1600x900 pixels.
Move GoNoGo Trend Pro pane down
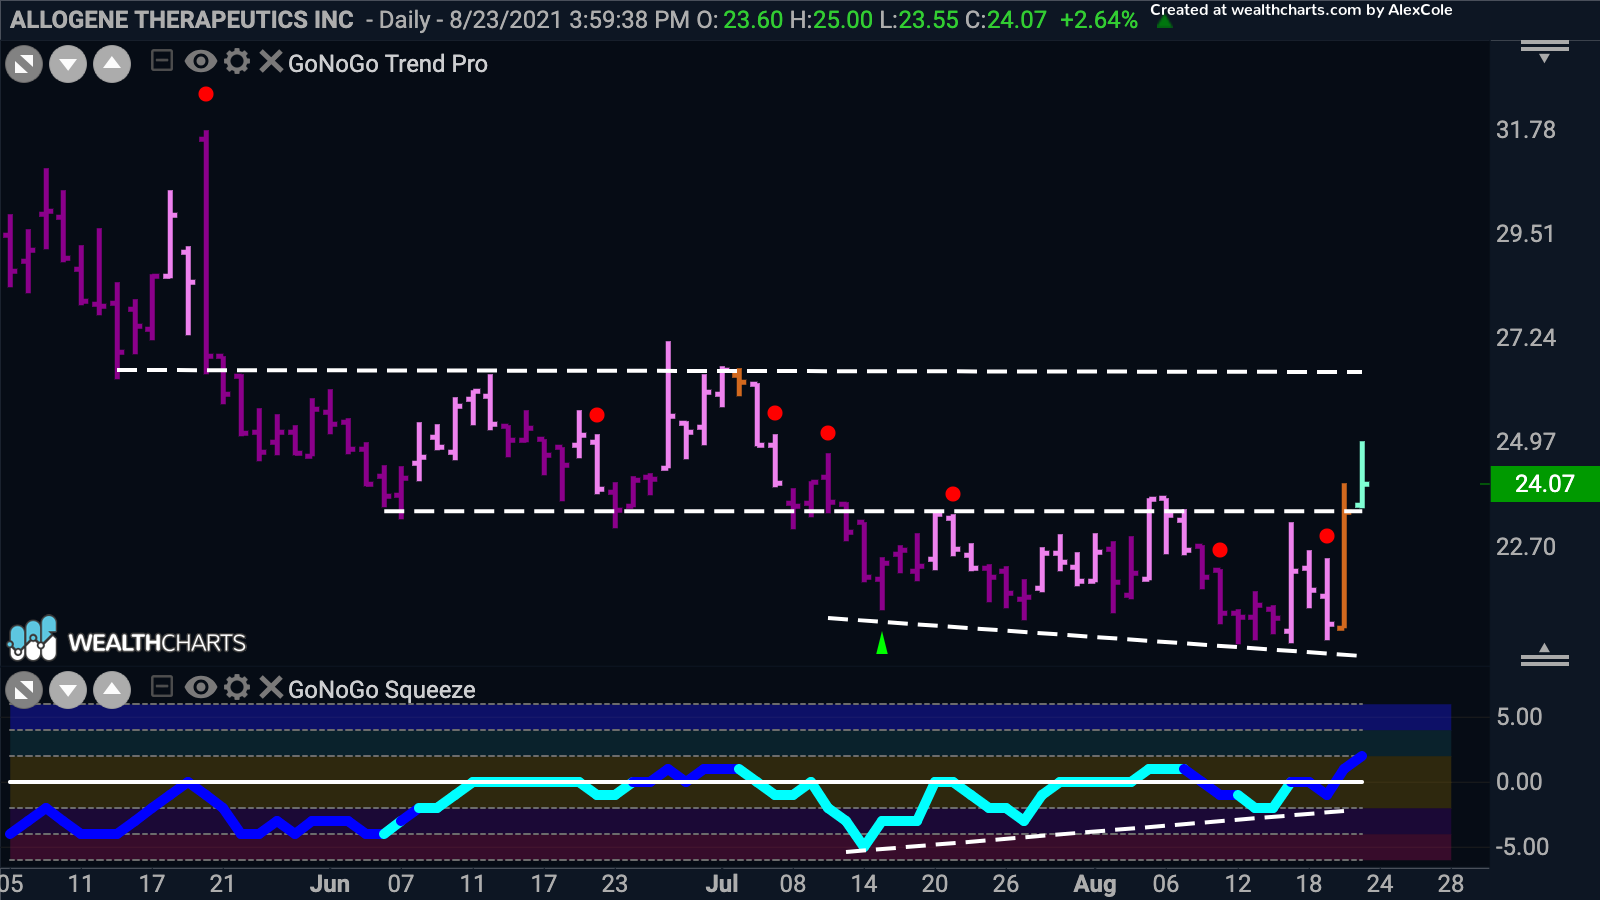pyautogui.click(x=68, y=66)
